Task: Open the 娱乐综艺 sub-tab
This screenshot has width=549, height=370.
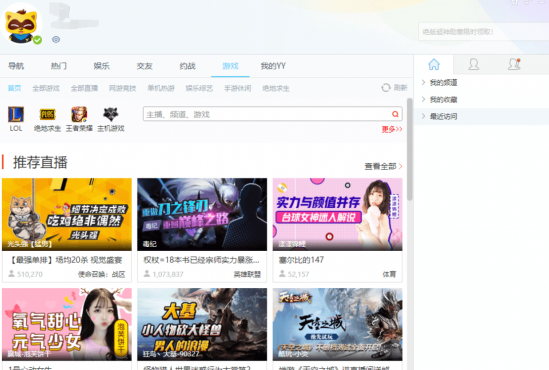Action: pos(199,88)
